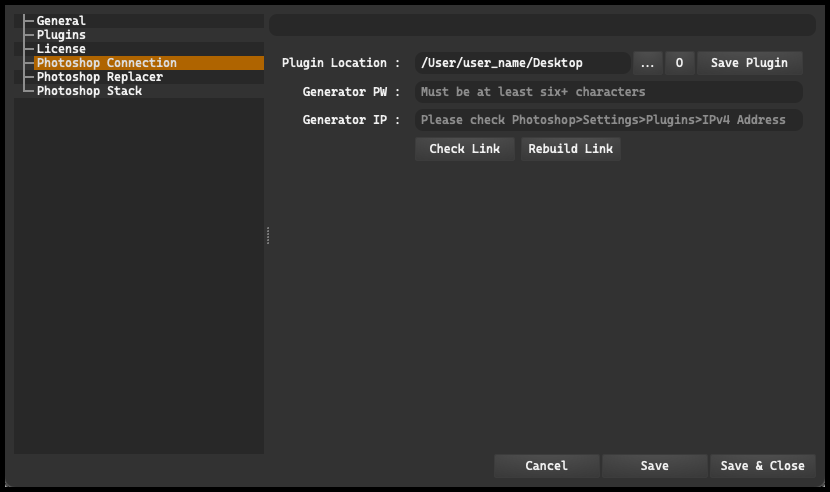Open the Photoshop Stack settings
The height and width of the screenshot is (492, 830).
(x=89, y=91)
